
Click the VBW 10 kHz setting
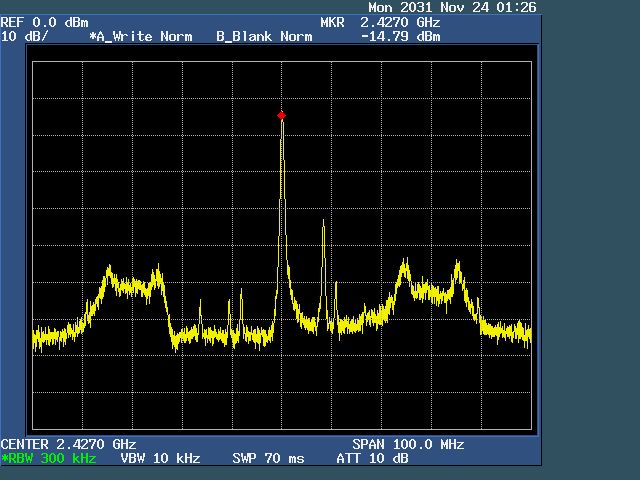click(160, 458)
